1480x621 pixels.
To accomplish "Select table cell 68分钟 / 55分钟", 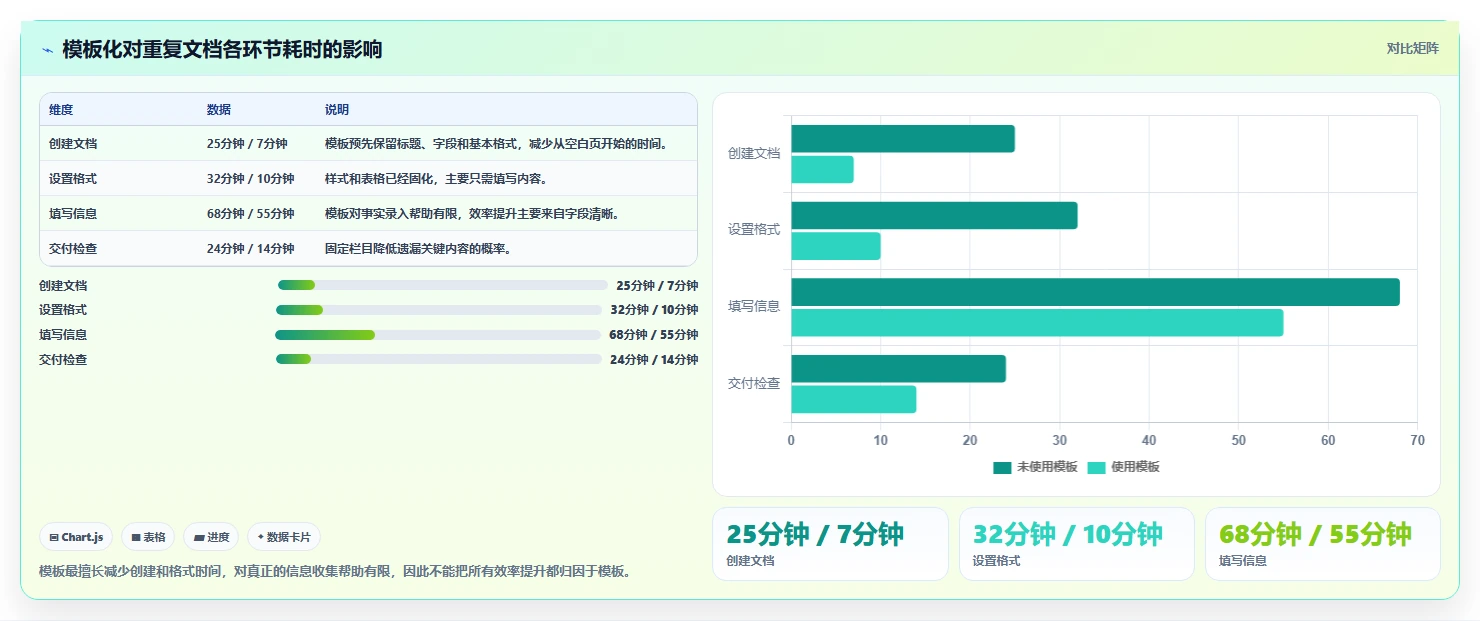I will (250, 214).
